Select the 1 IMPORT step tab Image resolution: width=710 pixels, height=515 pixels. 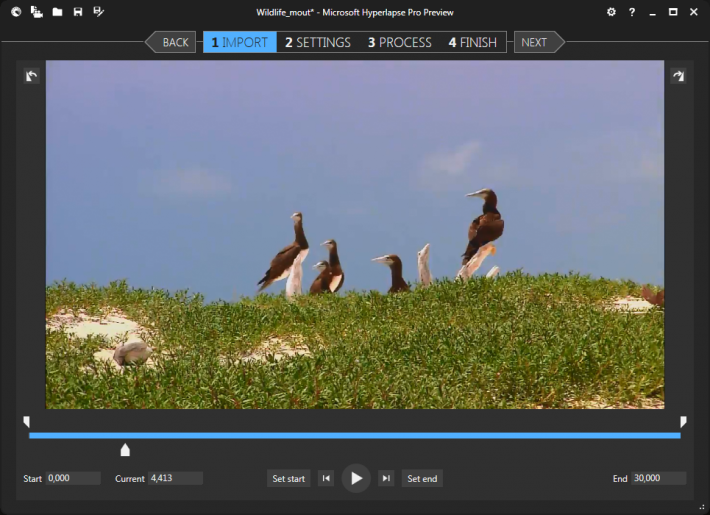(x=240, y=42)
